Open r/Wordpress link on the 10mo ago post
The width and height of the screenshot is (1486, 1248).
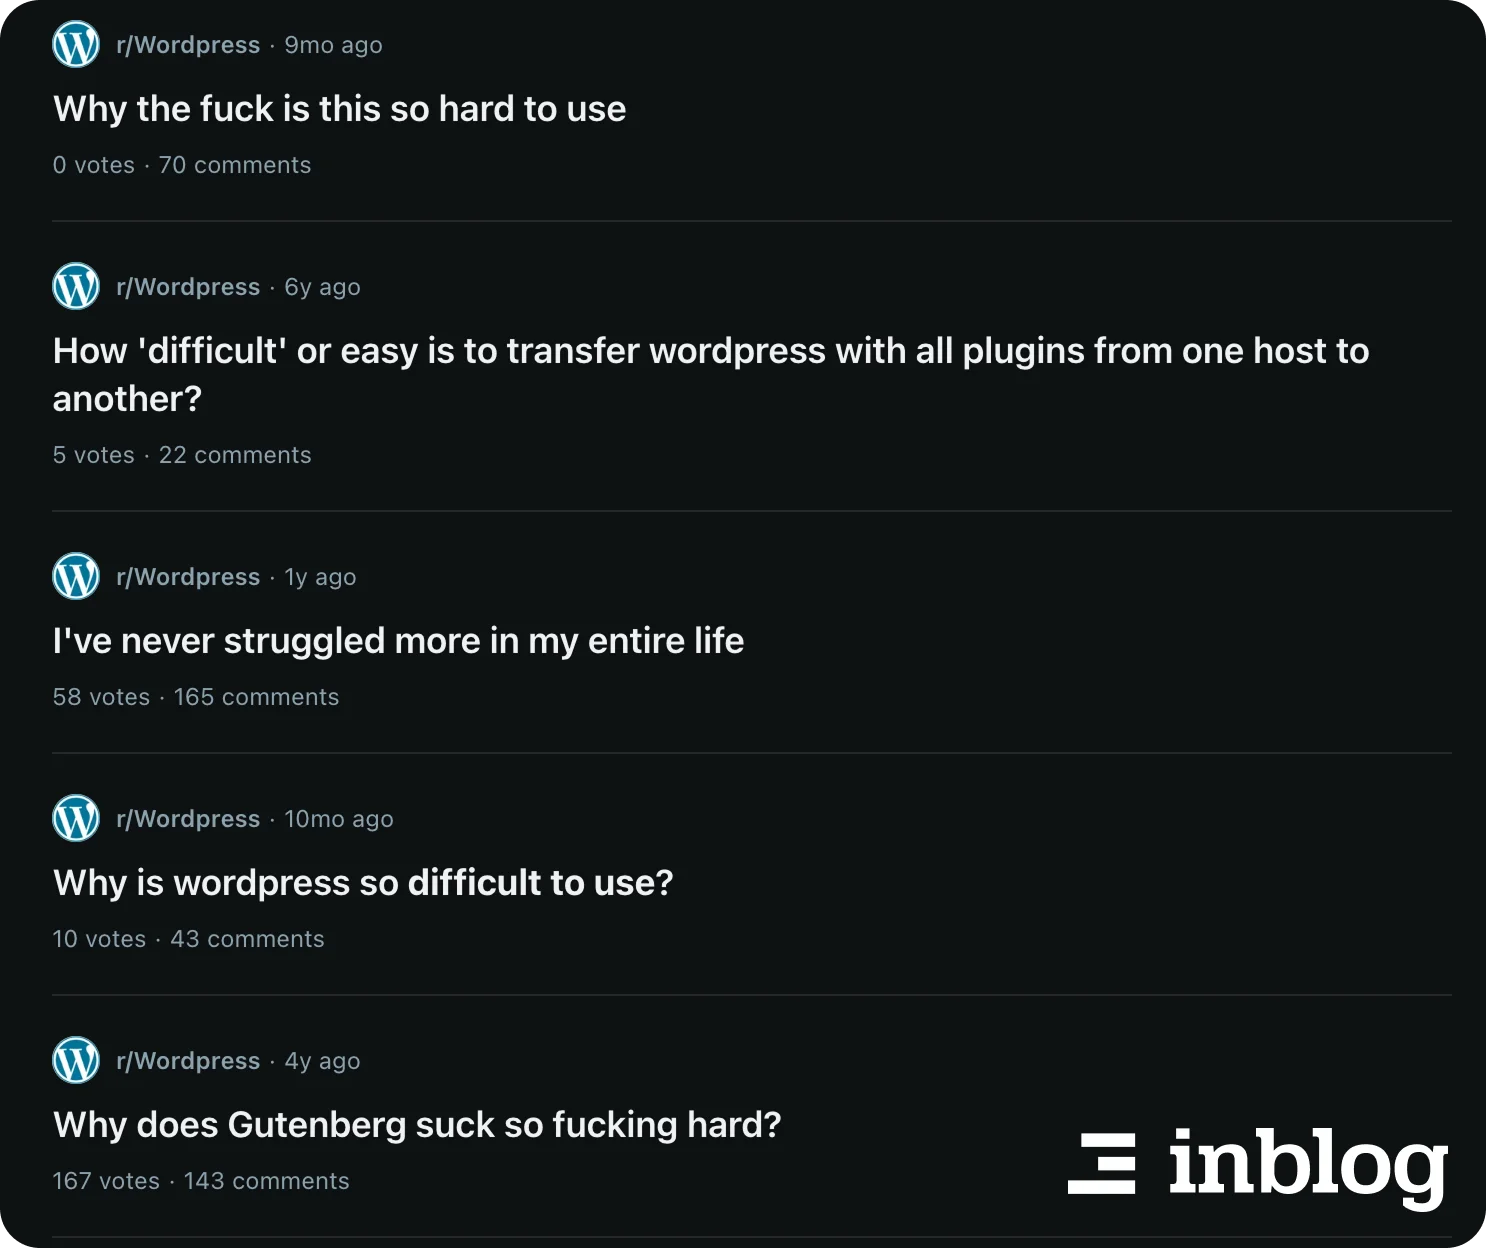188,819
